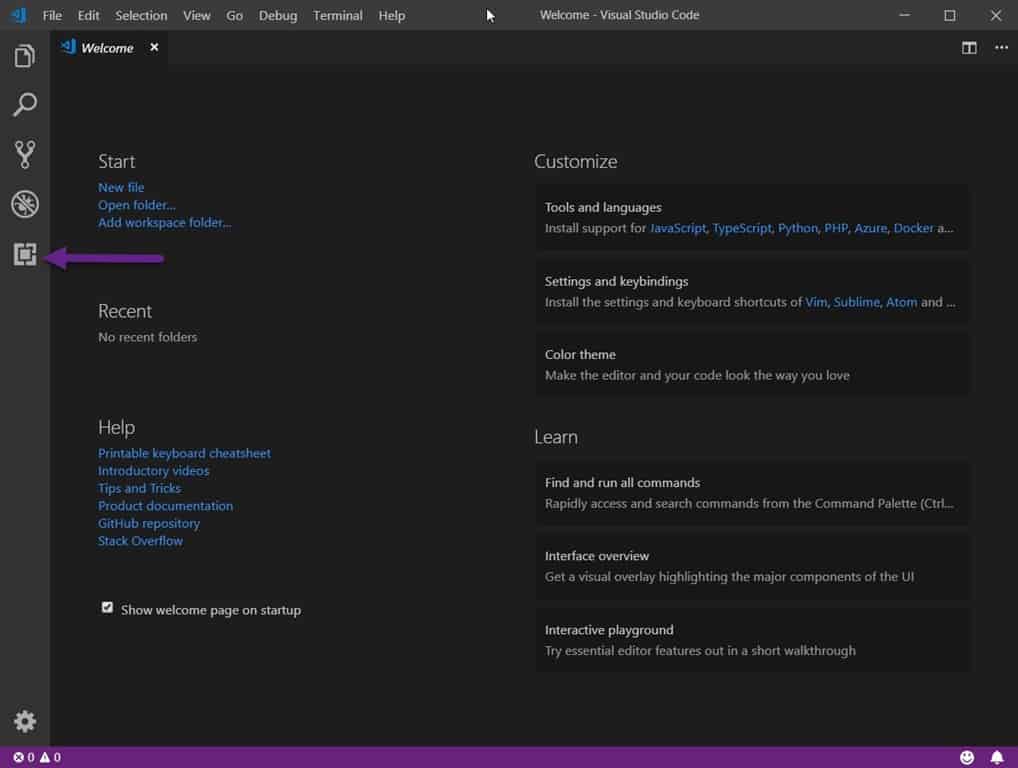The image size is (1018, 768).
Task: Open the Debug view in activity bar
Action: coord(25,204)
